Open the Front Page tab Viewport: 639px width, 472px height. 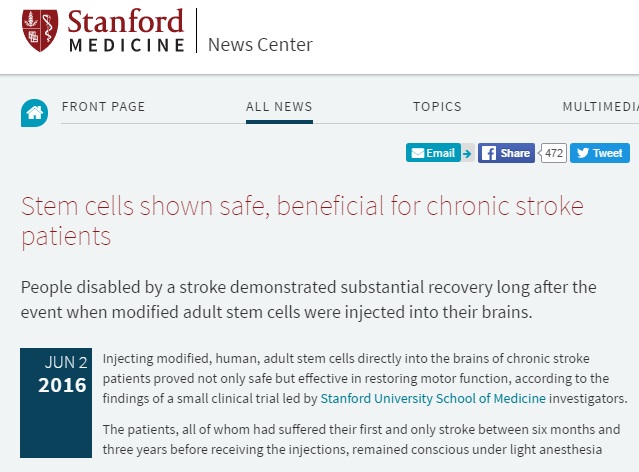(x=103, y=107)
